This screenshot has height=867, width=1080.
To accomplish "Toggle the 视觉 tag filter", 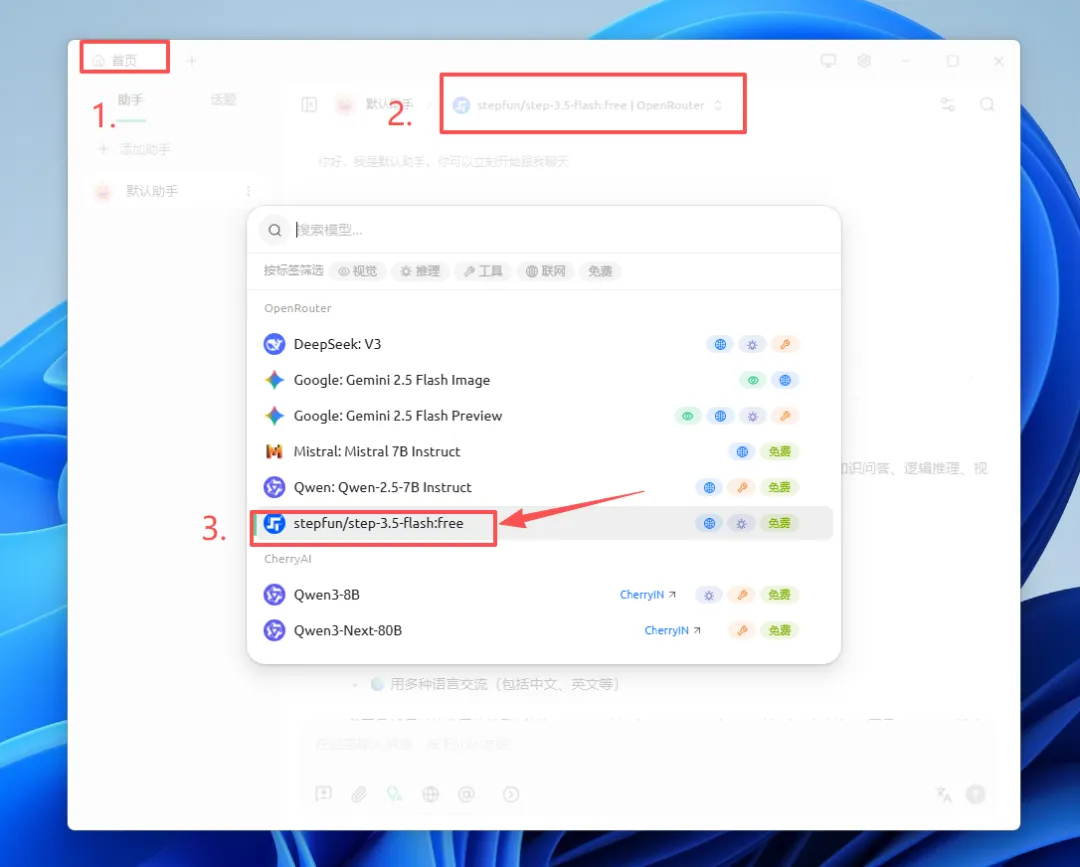I will pyautogui.click(x=357, y=271).
